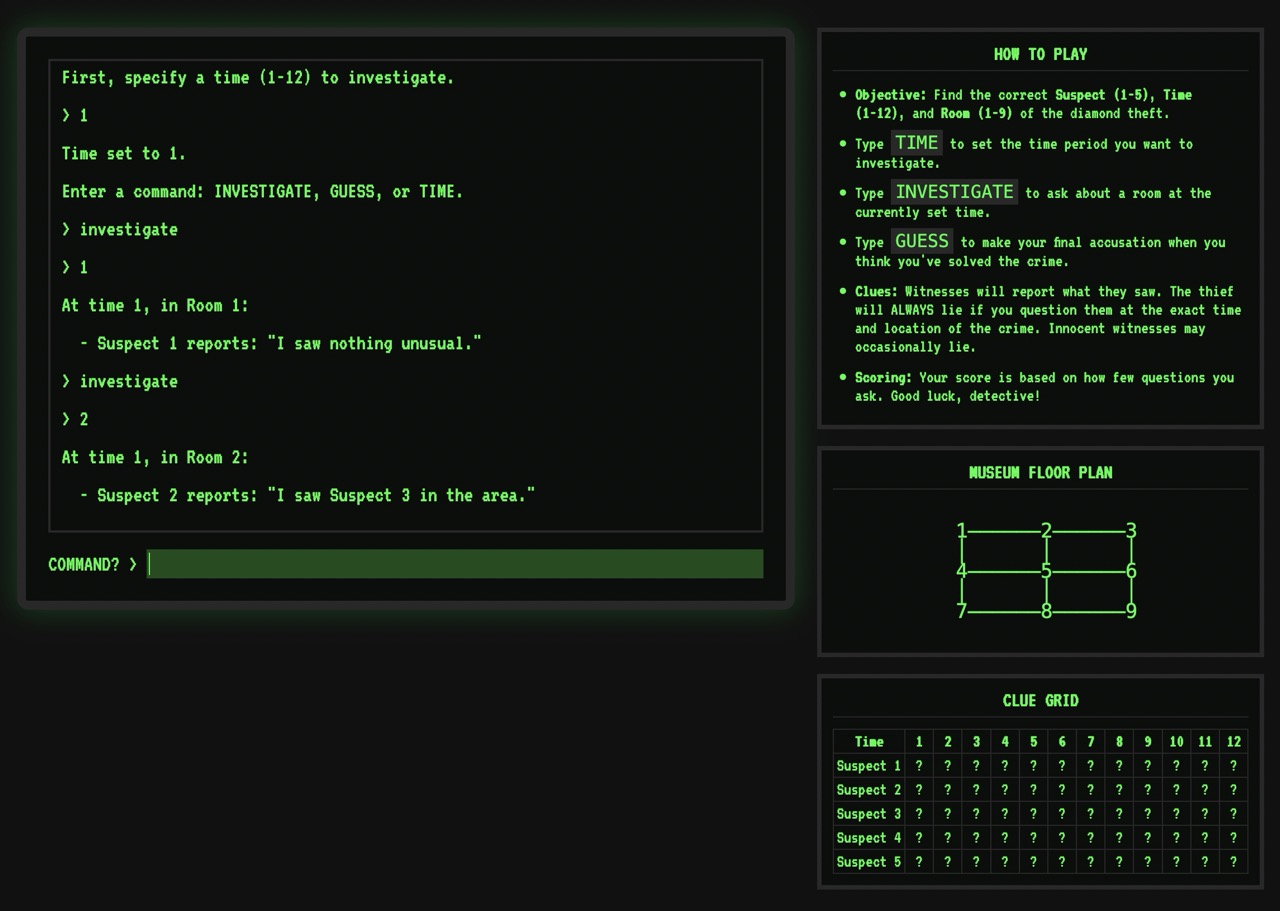Select room 2 on the museum floor plan
Screen dimensions: 1280x911
pos(1046,531)
